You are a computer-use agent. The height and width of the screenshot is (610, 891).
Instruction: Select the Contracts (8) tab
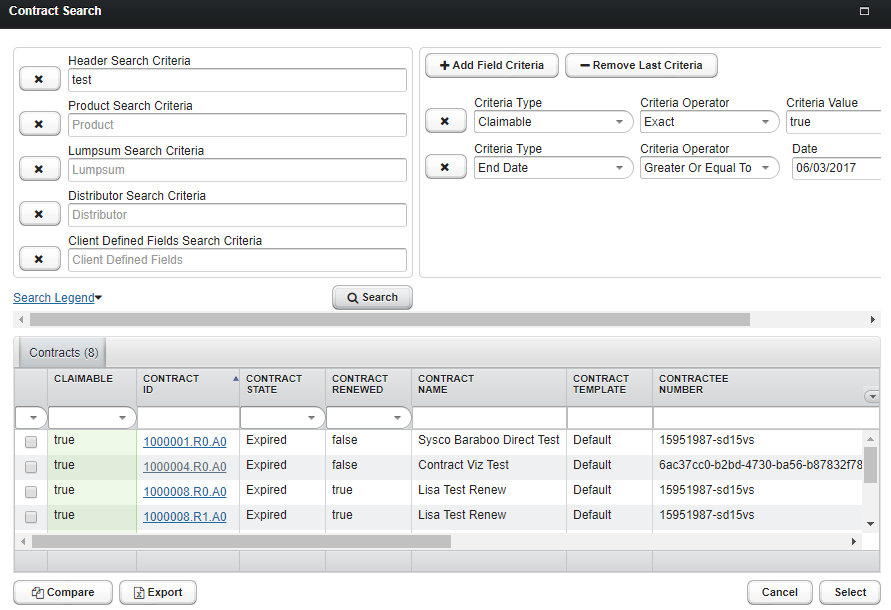tap(63, 353)
